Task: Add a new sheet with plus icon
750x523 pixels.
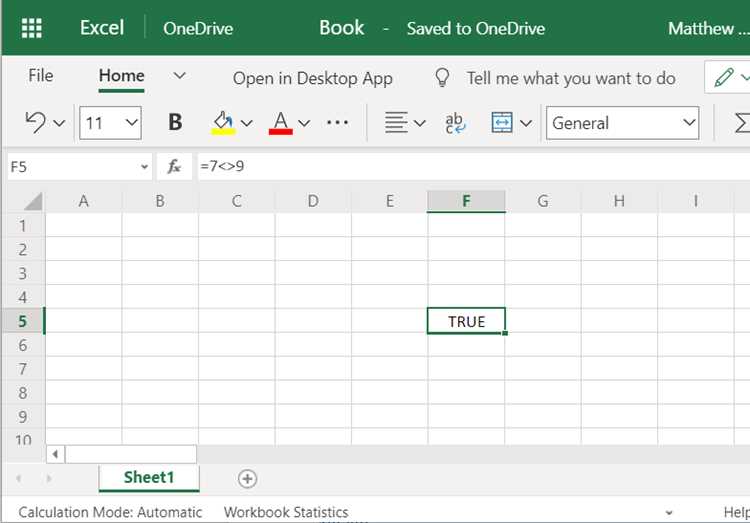Action: [x=247, y=478]
